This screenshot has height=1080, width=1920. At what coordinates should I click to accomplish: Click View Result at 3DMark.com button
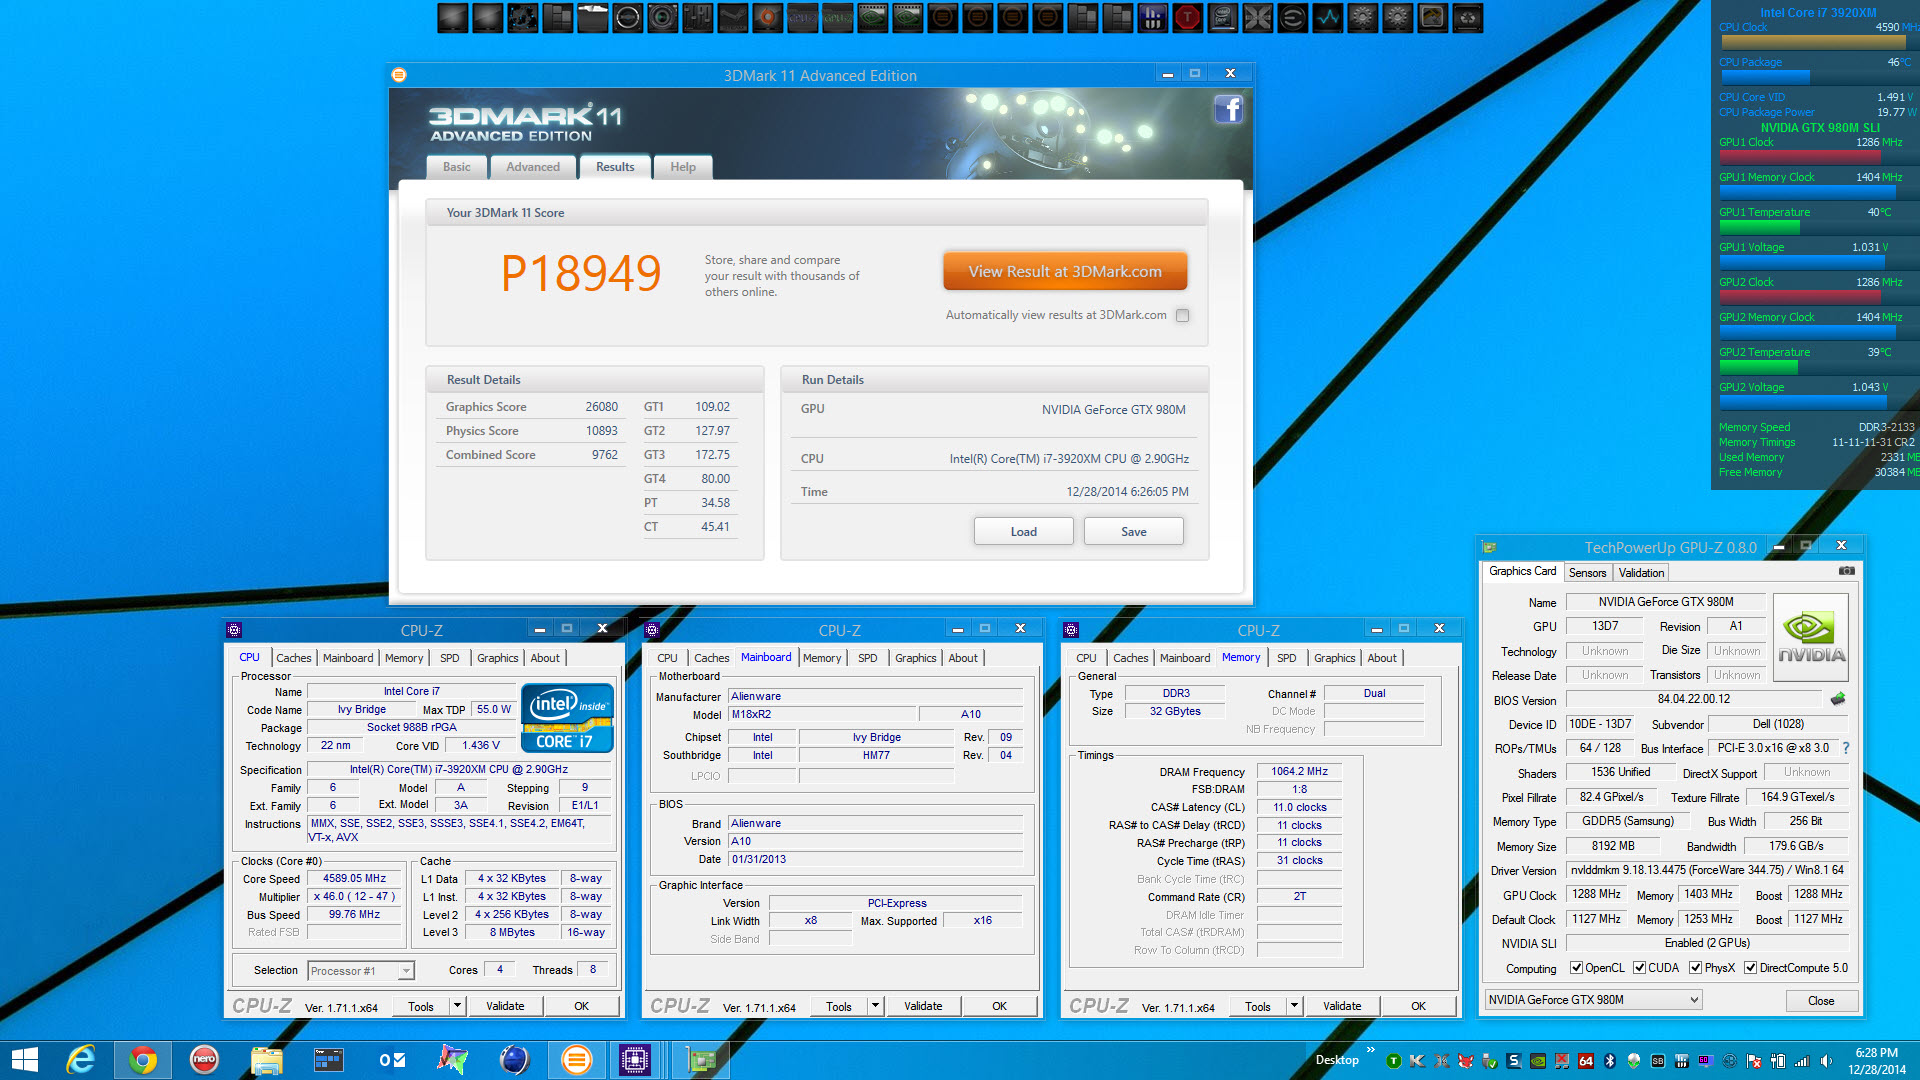pyautogui.click(x=1065, y=271)
